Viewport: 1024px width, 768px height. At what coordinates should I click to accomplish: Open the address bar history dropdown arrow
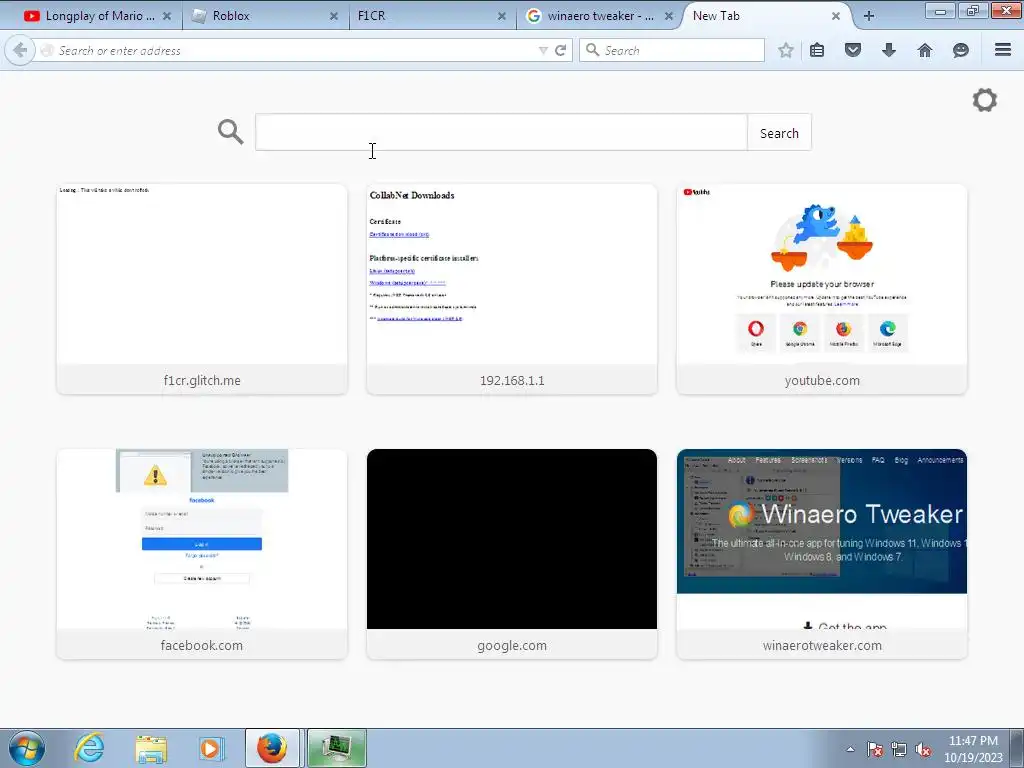point(543,50)
